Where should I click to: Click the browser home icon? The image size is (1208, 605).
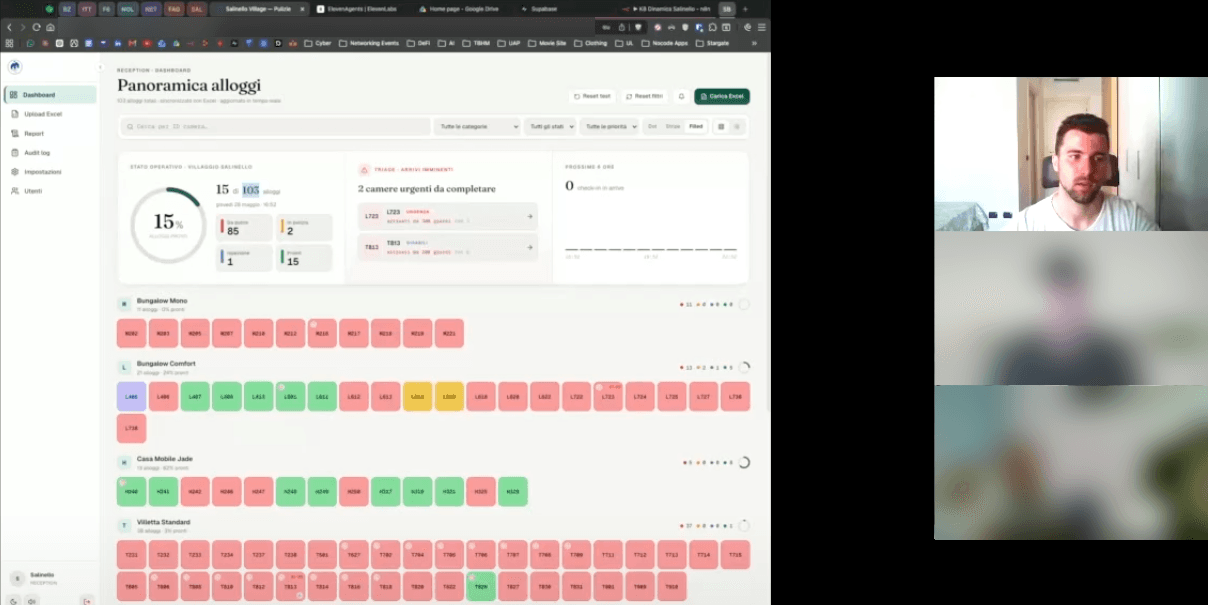[x=50, y=27]
